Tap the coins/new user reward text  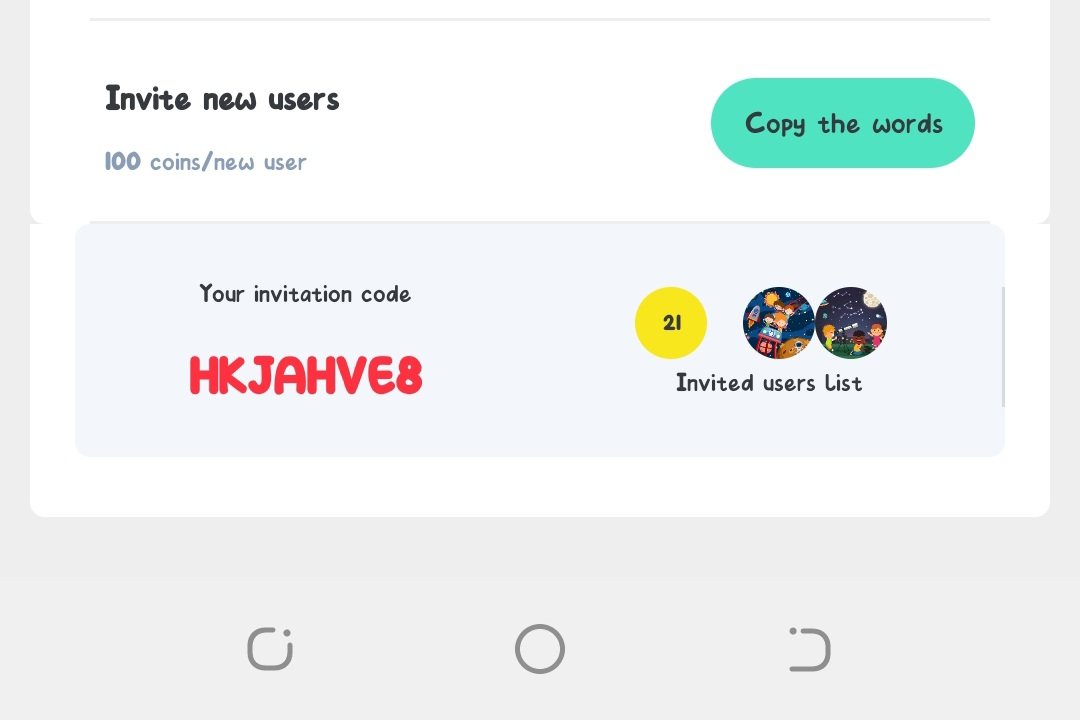[x=228, y=163]
